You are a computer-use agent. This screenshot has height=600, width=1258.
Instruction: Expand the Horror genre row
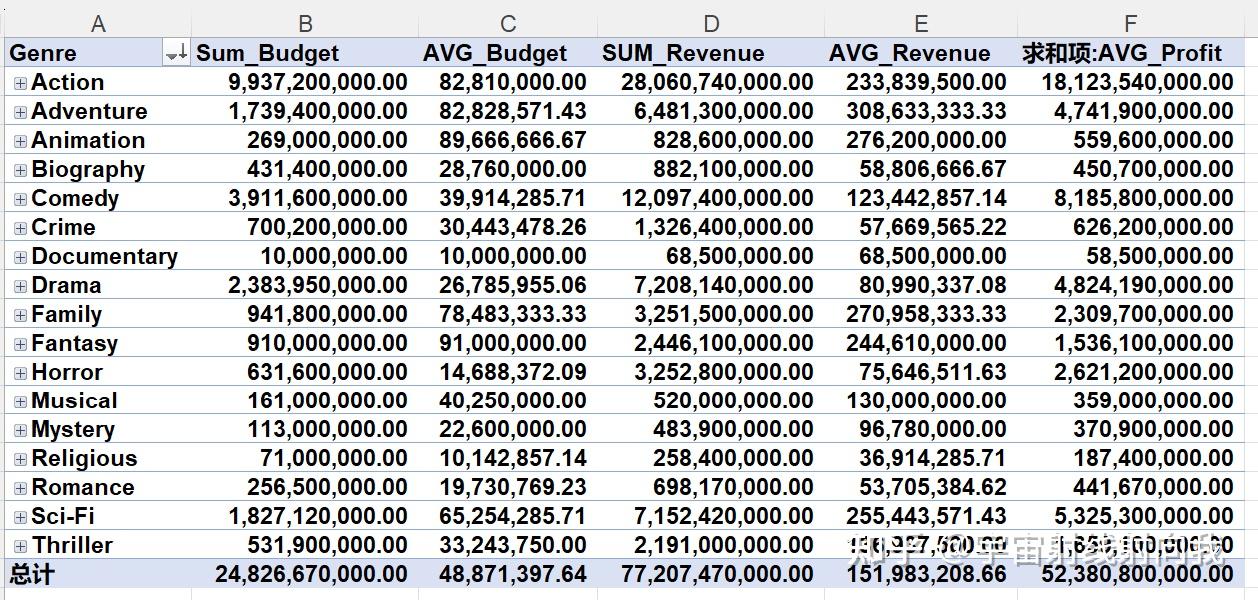point(20,374)
